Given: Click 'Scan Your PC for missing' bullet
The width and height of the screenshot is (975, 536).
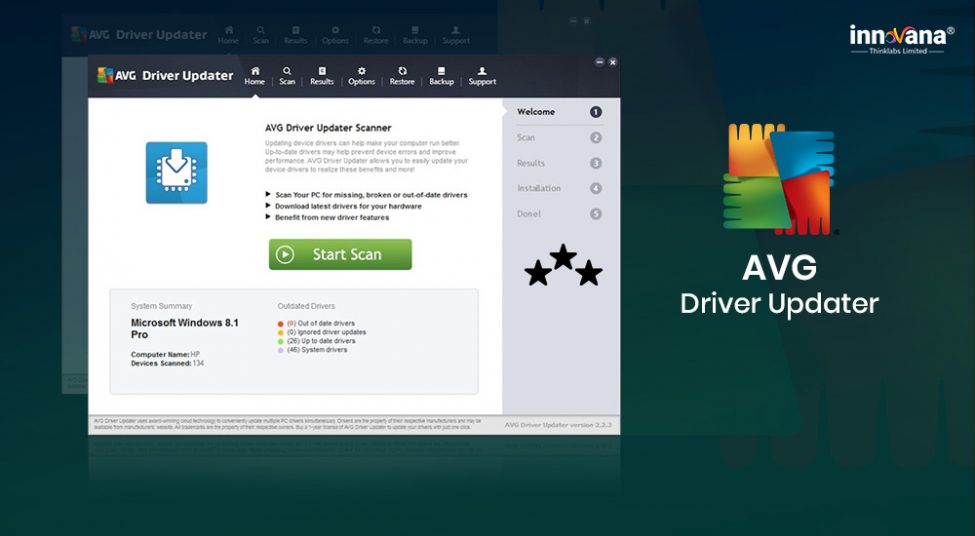Looking at the screenshot, I should click(x=371, y=195).
